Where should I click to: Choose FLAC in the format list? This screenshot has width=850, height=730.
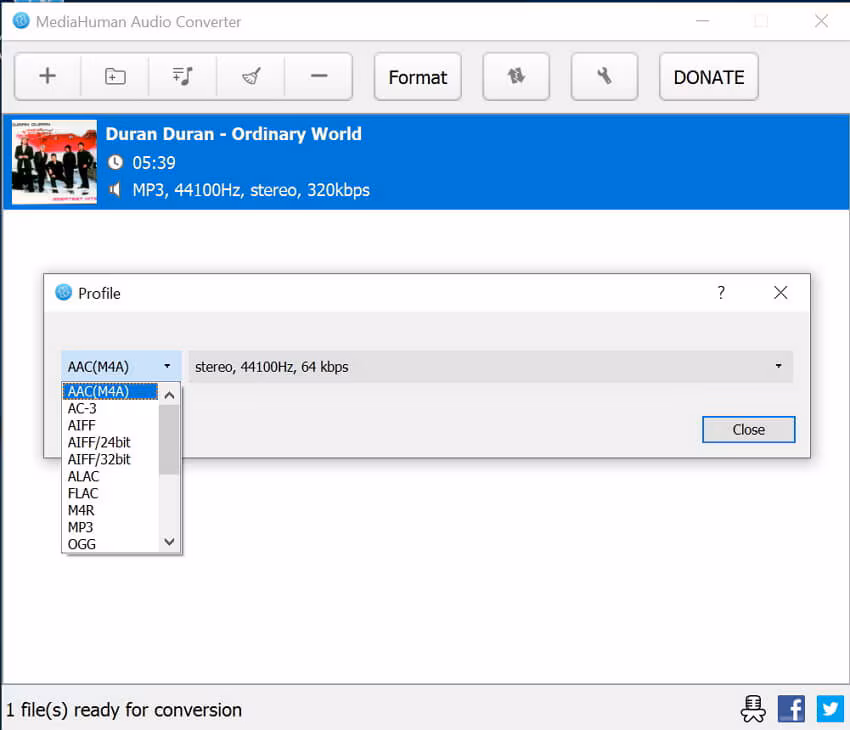110,493
